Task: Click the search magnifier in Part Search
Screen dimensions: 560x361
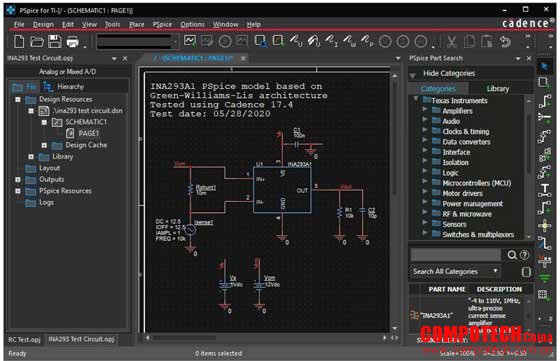Action: click(512, 255)
